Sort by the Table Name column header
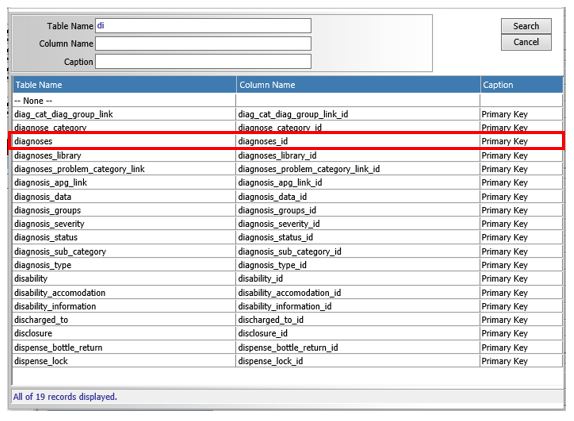The width and height of the screenshot is (574, 421). pyautogui.click(x=124, y=85)
